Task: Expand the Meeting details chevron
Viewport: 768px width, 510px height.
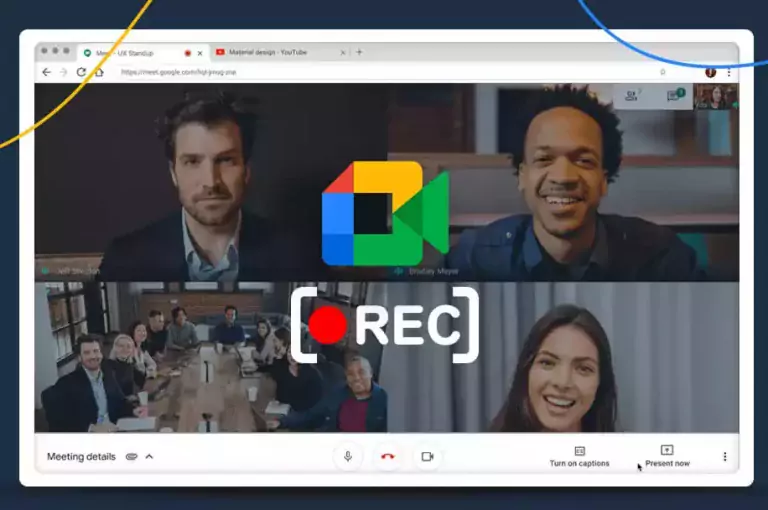Action: pos(149,457)
